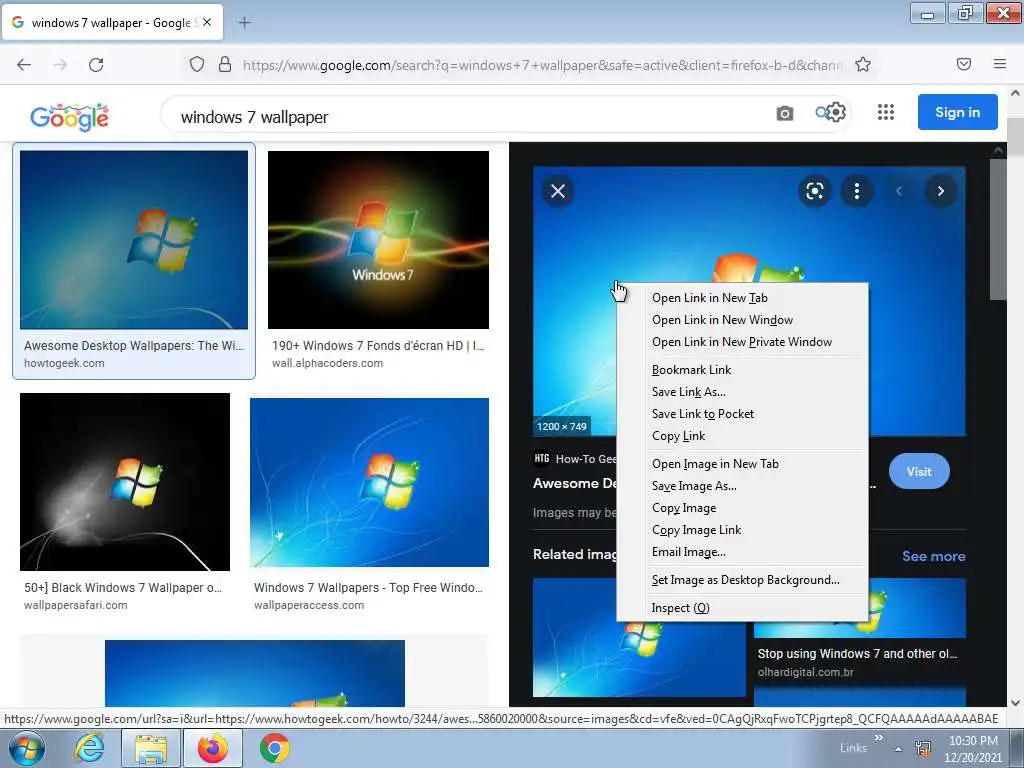Screen dimensions: 1024x768
Task: Click the browser forward arrow
Action: point(60,65)
